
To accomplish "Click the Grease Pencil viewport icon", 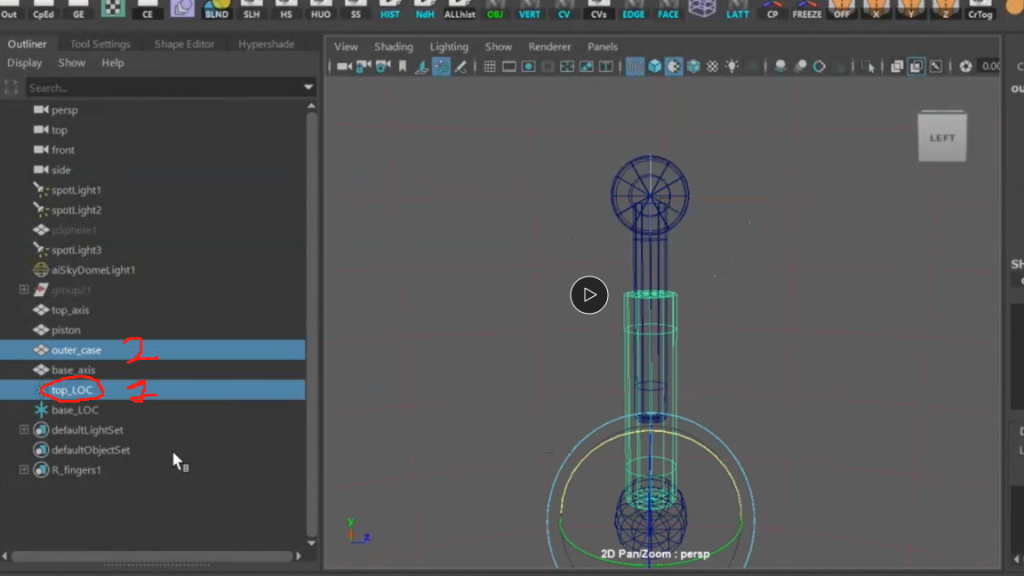I will (x=460, y=67).
